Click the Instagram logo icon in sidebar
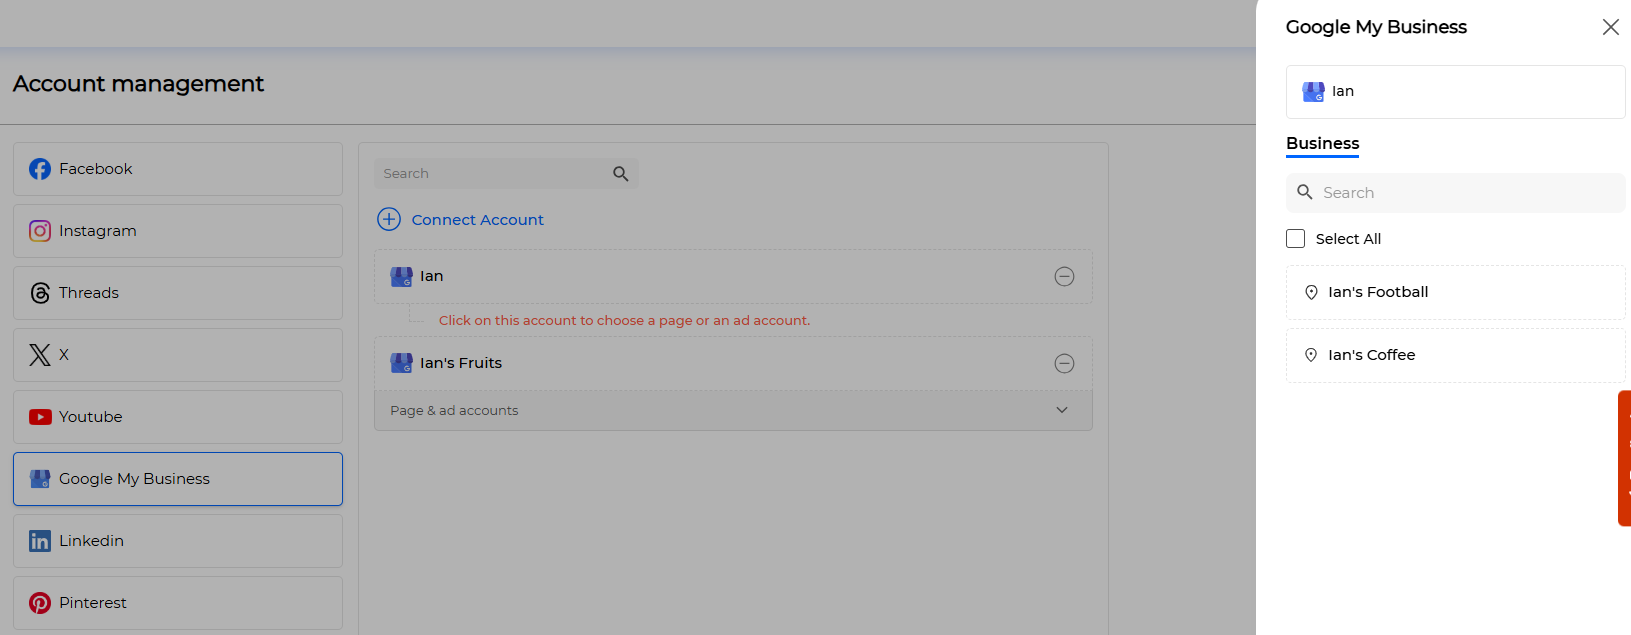1631x635 pixels. coord(40,231)
